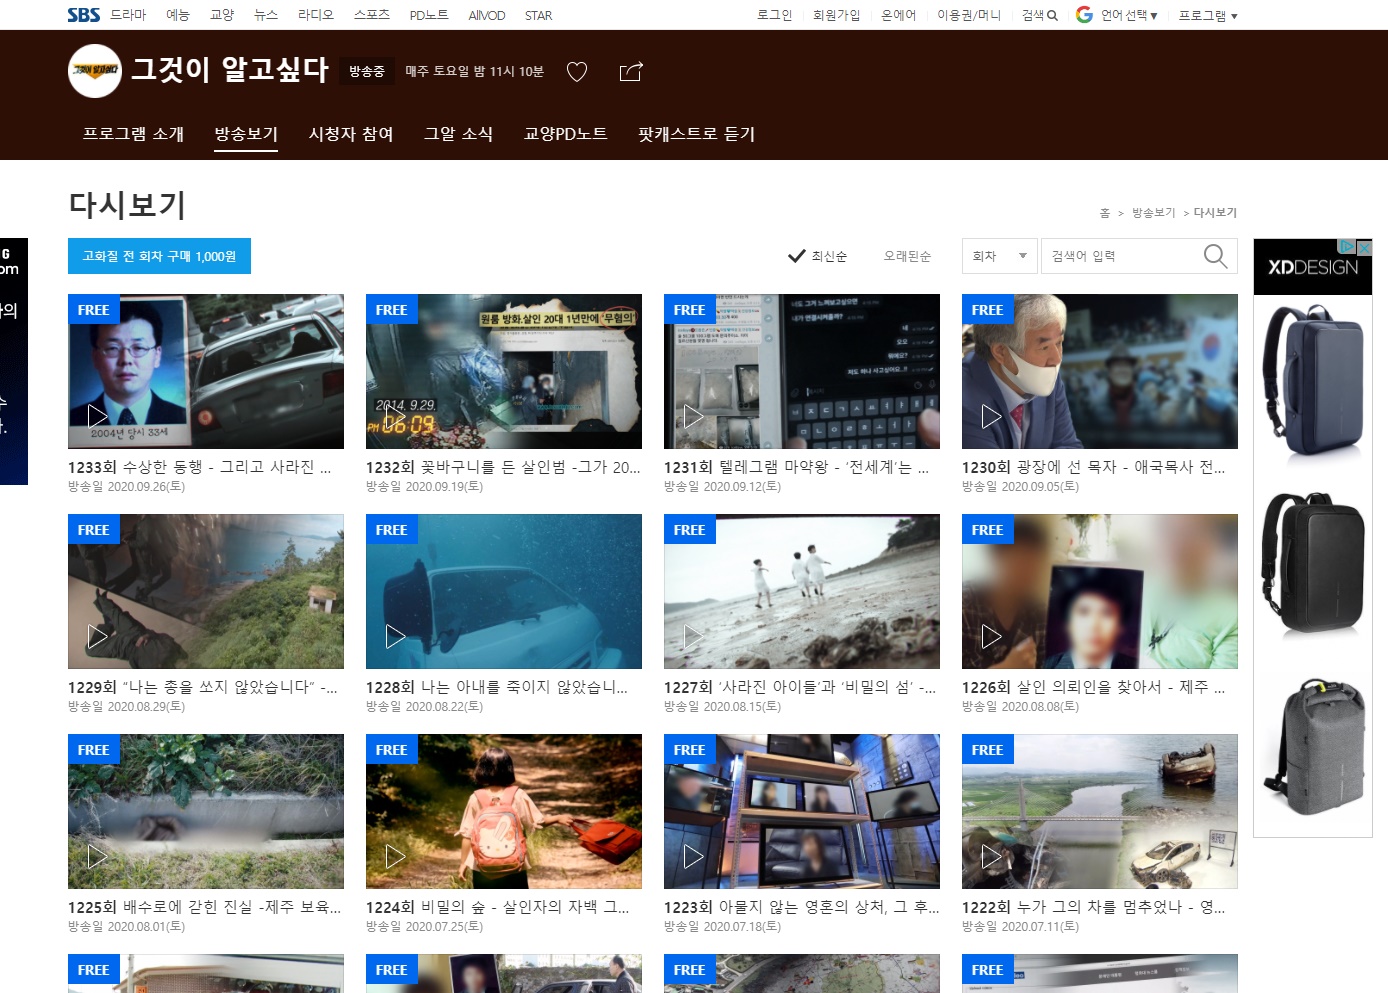Play episode 1228회 via its play icon

pyautogui.click(x=395, y=636)
